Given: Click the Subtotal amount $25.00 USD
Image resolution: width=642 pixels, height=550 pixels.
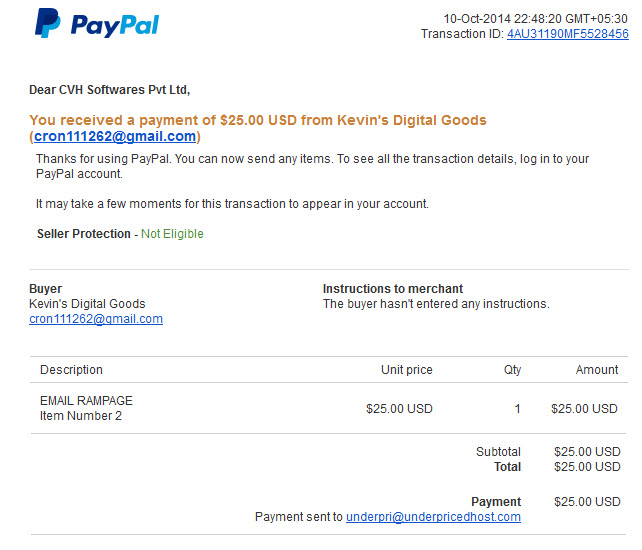Looking at the screenshot, I should tap(587, 452).
